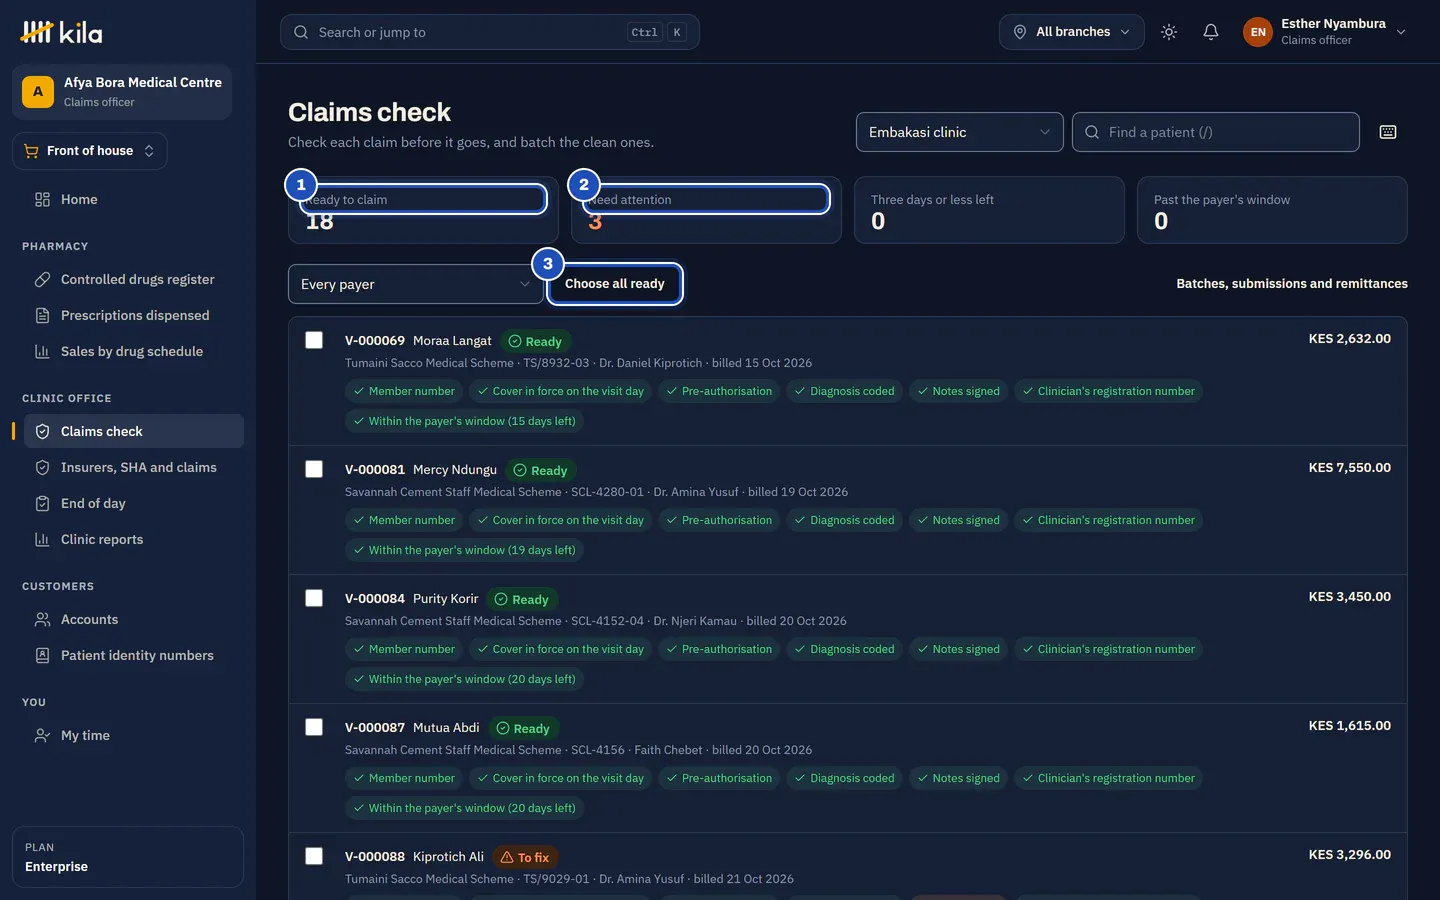Click the EN user avatar

click(1258, 32)
